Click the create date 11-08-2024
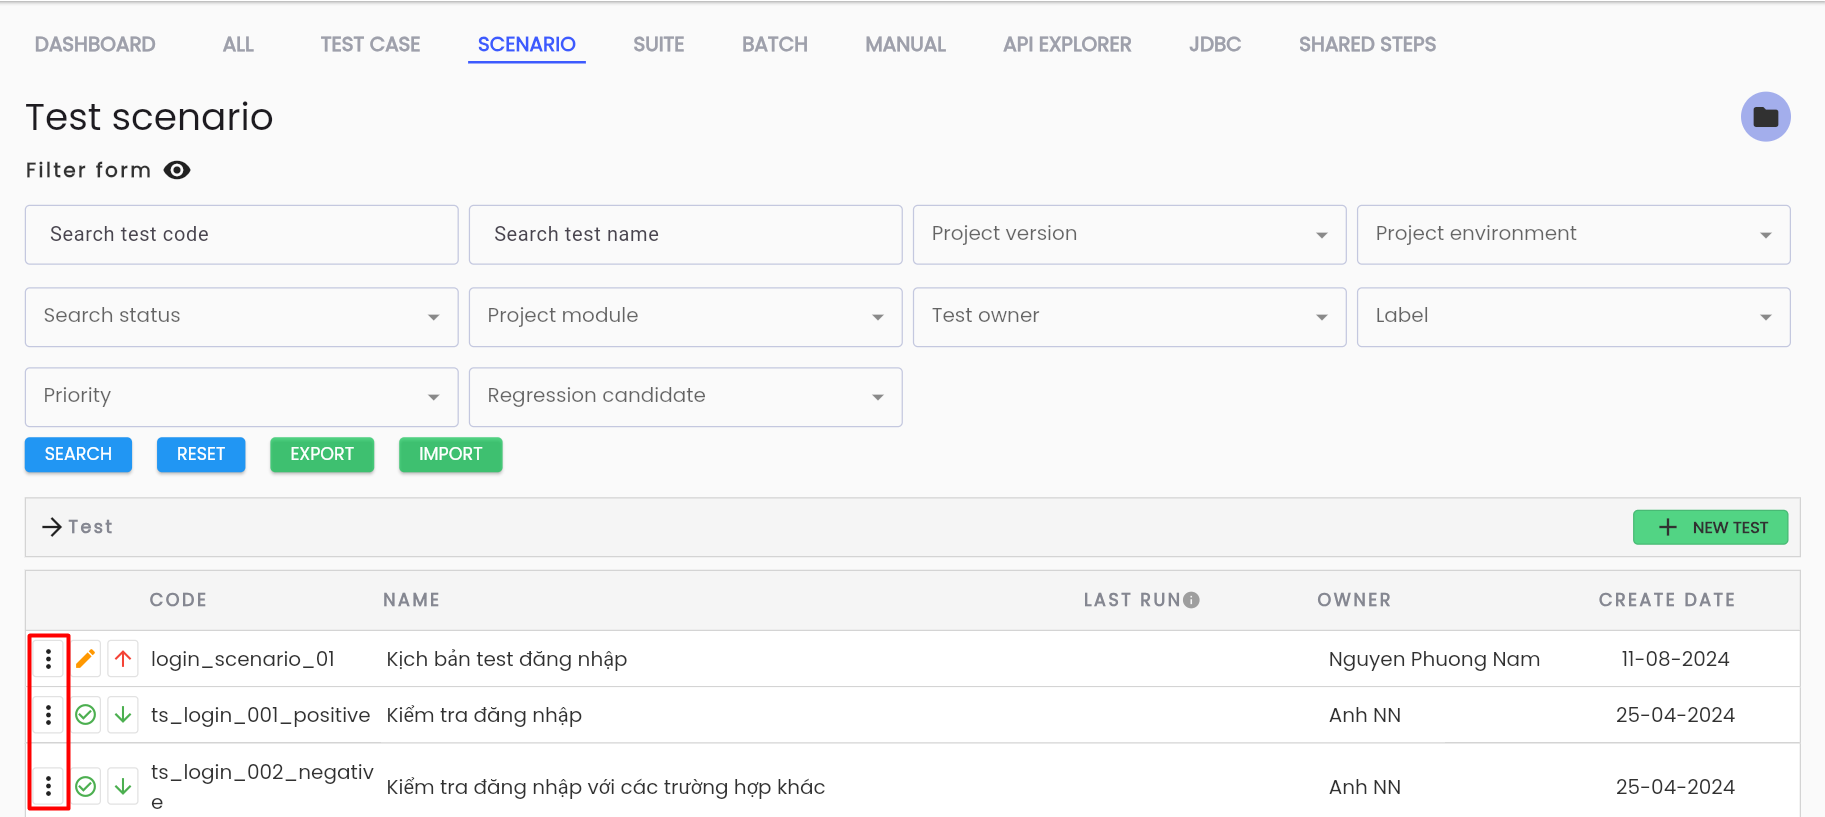1825x817 pixels. coord(1675,659)
